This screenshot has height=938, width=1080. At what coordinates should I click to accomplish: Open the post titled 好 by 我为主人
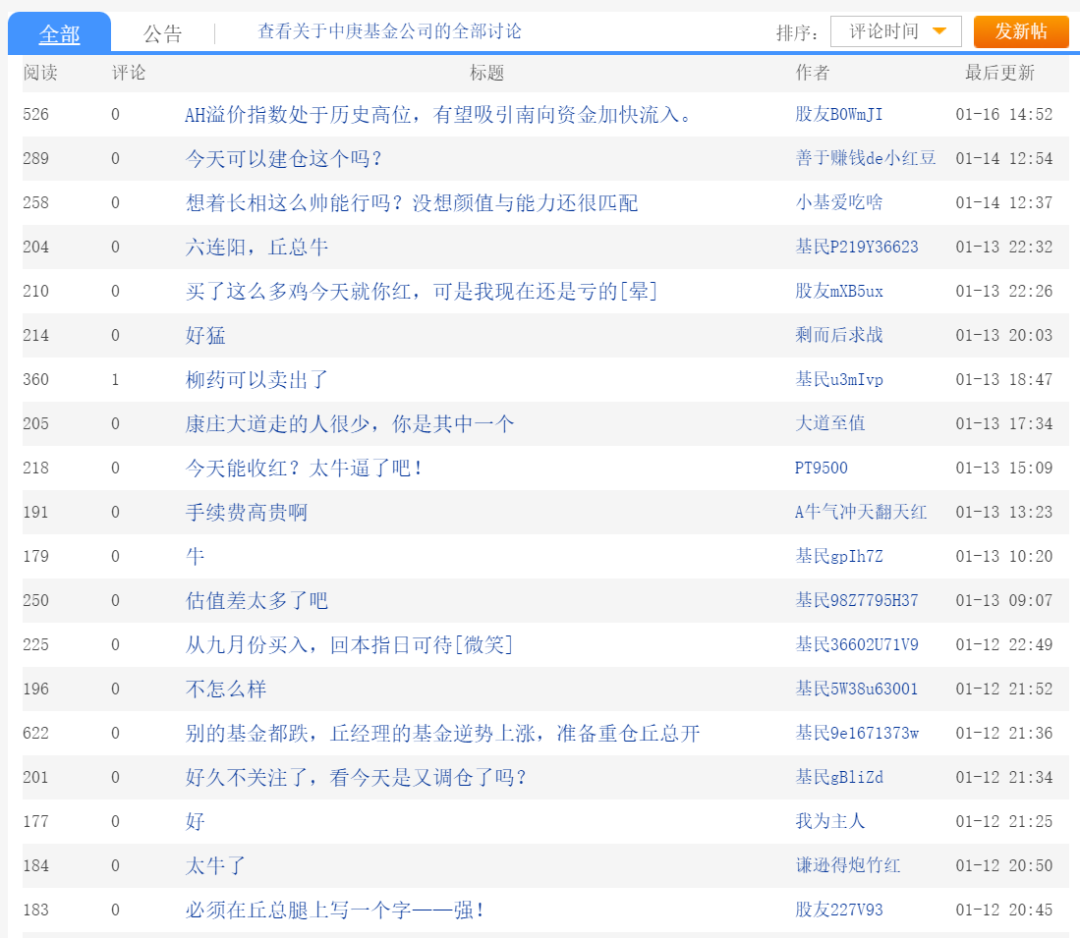click(x=195, y=821)
